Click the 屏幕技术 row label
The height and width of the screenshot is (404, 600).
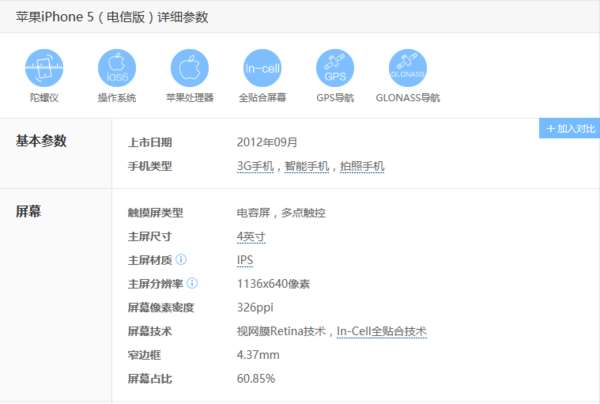click(x=150, y=331)
